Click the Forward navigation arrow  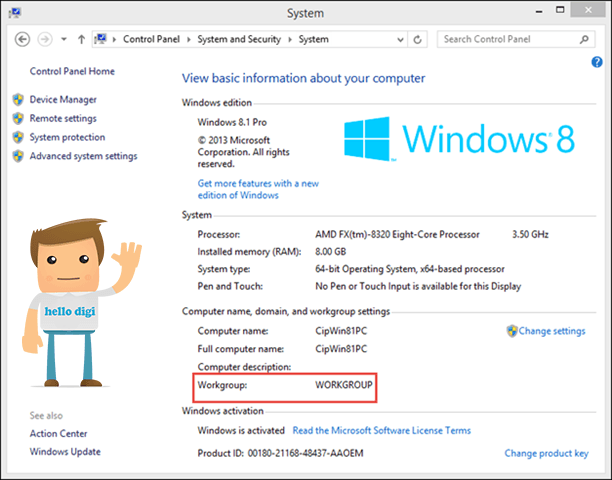[x=45, y=39]
